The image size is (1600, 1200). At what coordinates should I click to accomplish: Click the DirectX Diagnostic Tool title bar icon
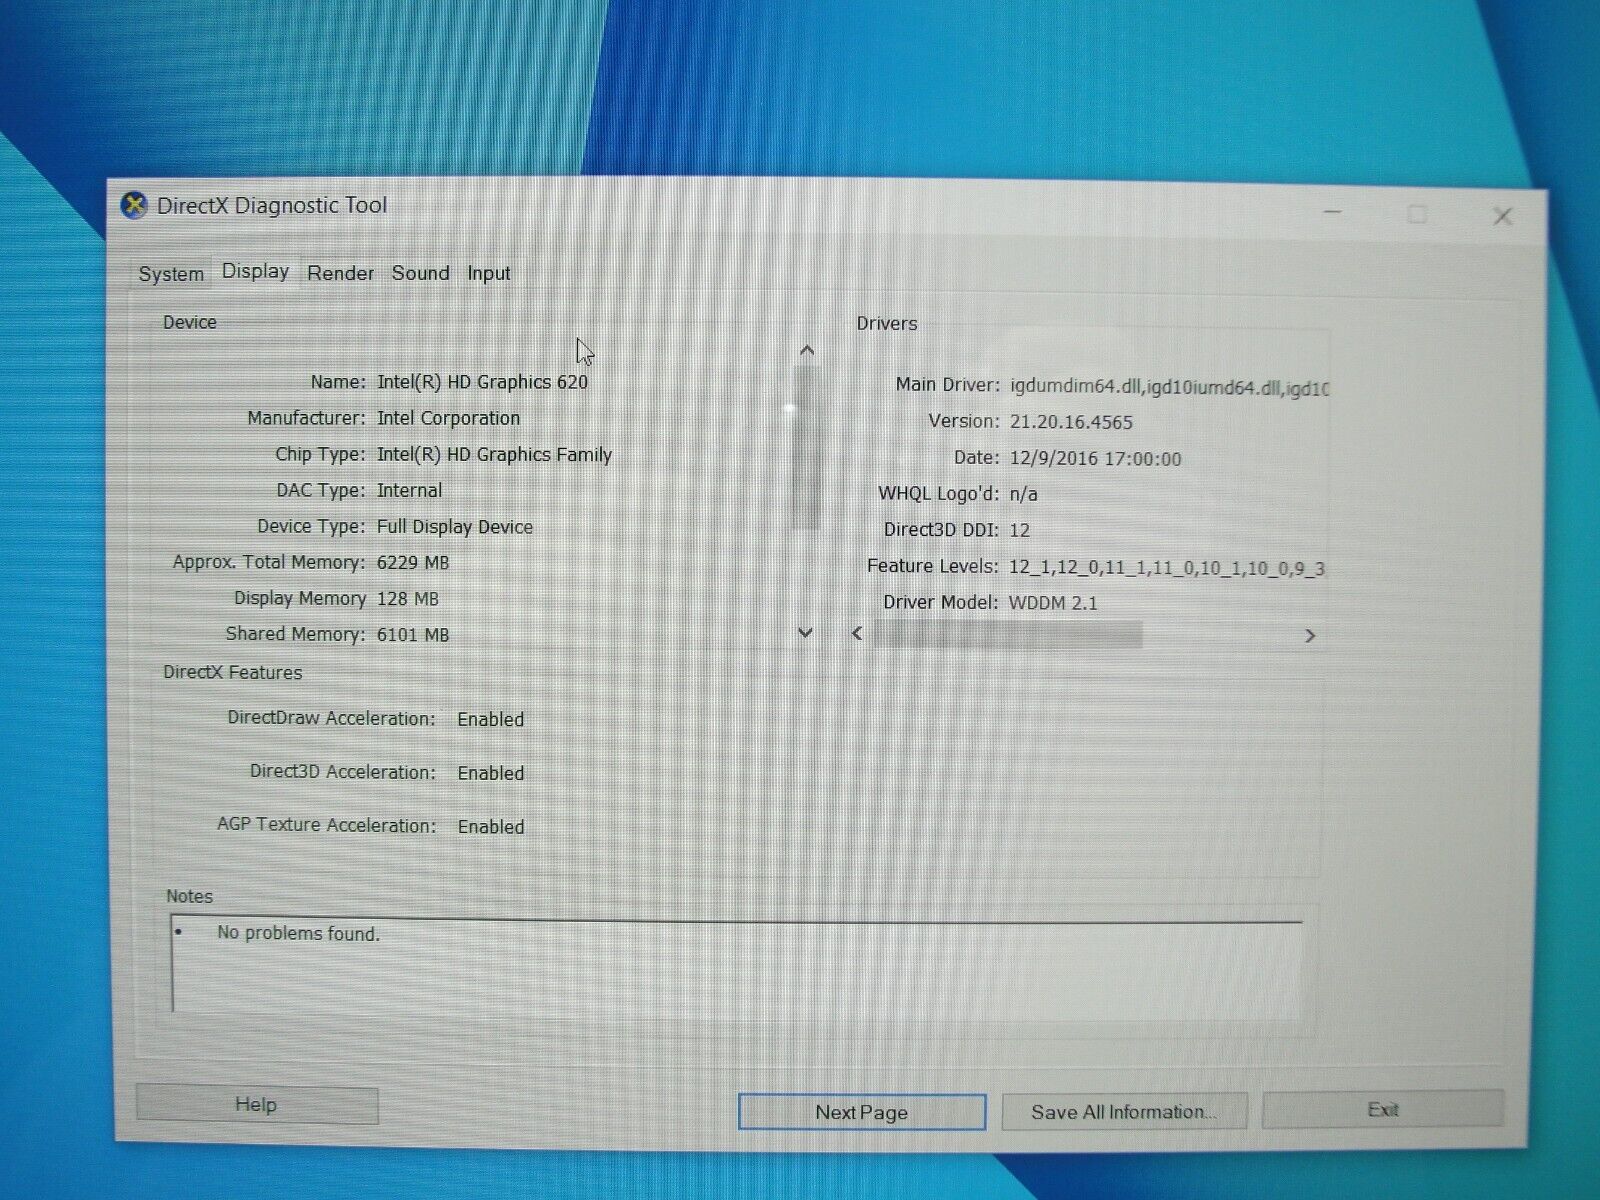tap(132, 205)
